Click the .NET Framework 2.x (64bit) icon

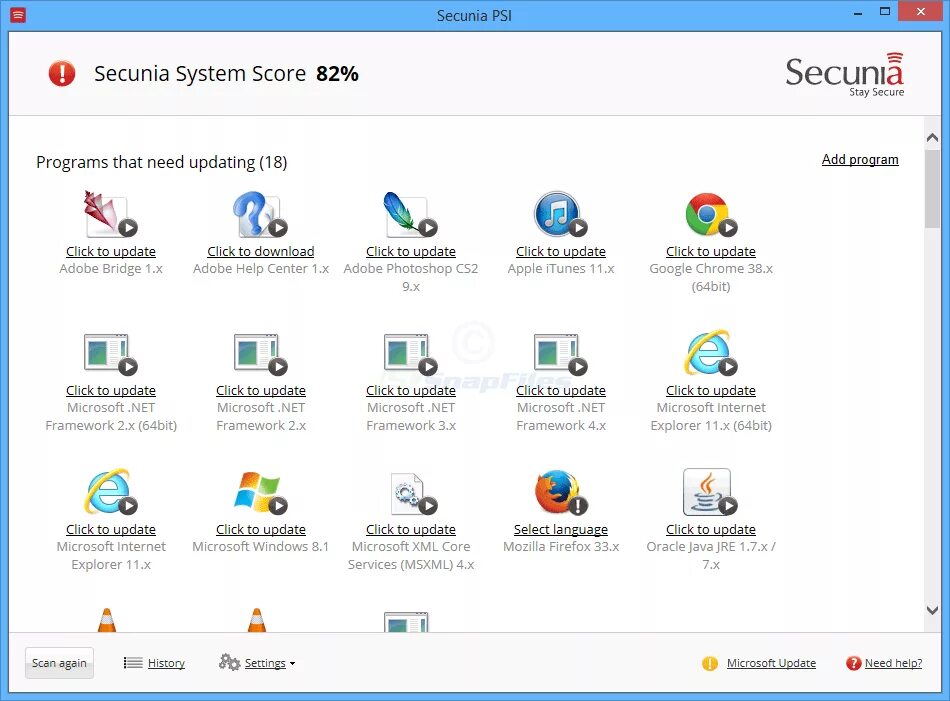[110, 353]
